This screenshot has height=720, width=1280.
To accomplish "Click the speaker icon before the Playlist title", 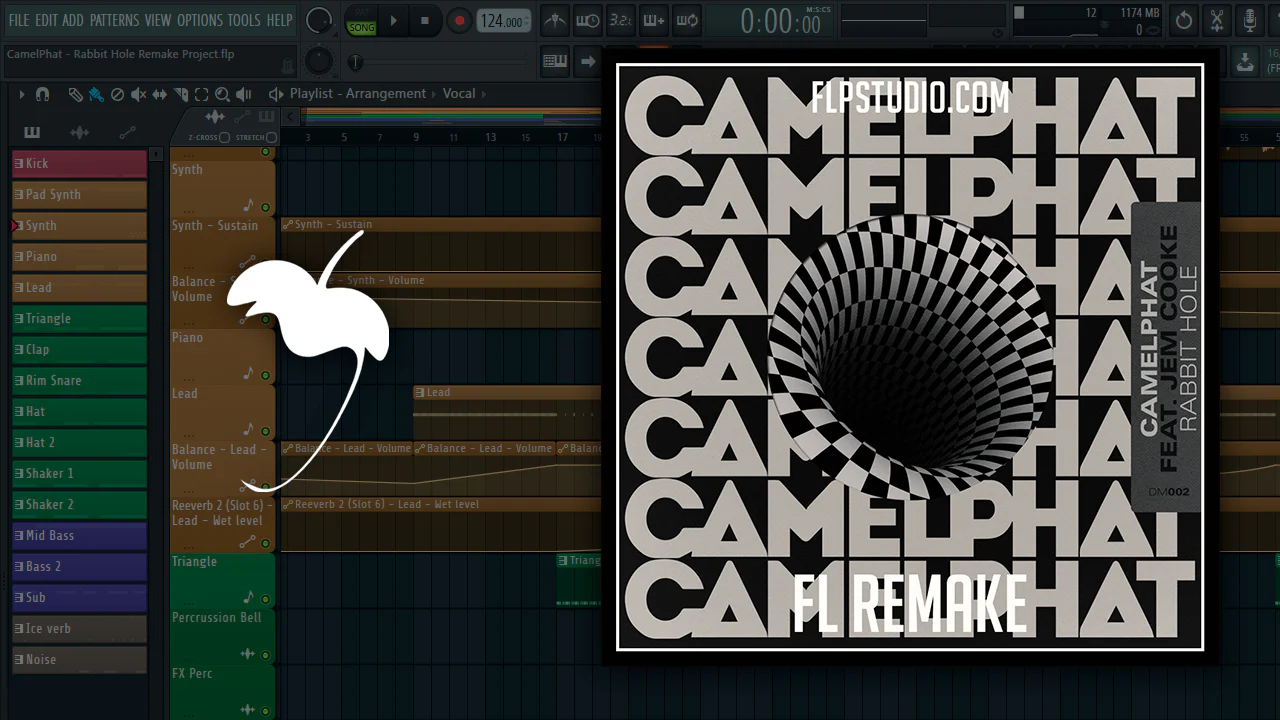I will pyautogui.click(x=276, y=94).
